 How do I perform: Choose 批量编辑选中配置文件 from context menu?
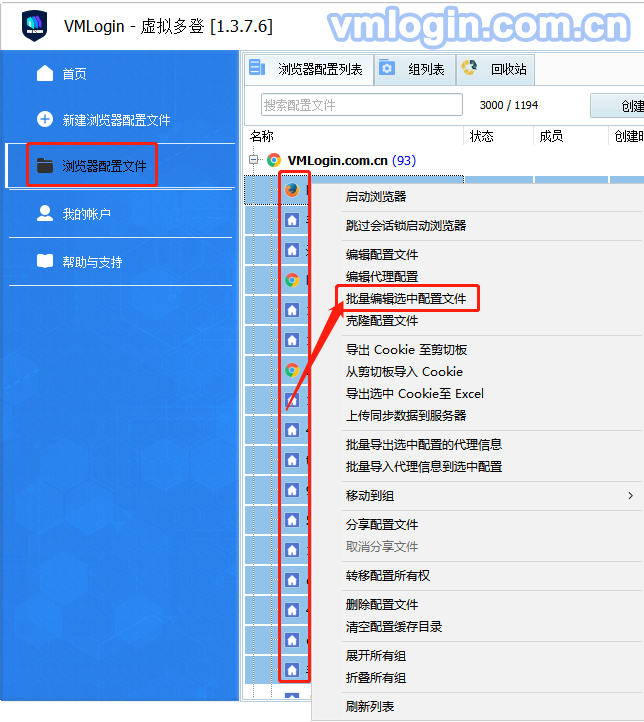pos(406,299)
